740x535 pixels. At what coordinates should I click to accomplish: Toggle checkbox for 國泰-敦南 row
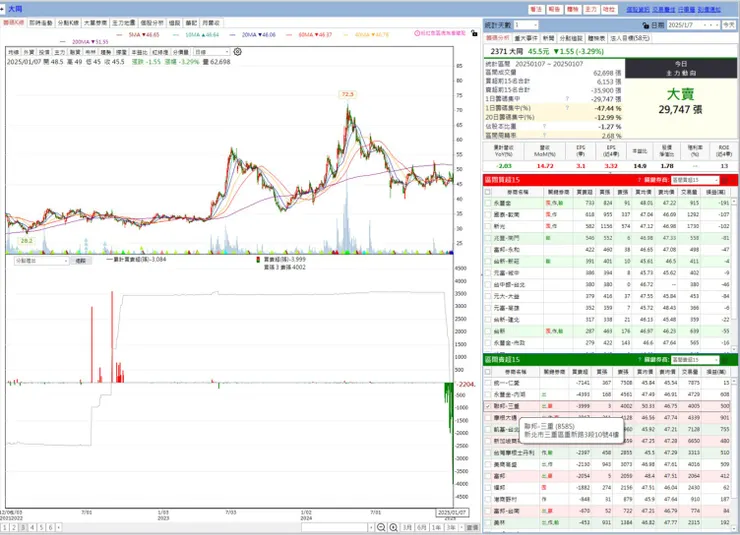[x=488, y=215]
